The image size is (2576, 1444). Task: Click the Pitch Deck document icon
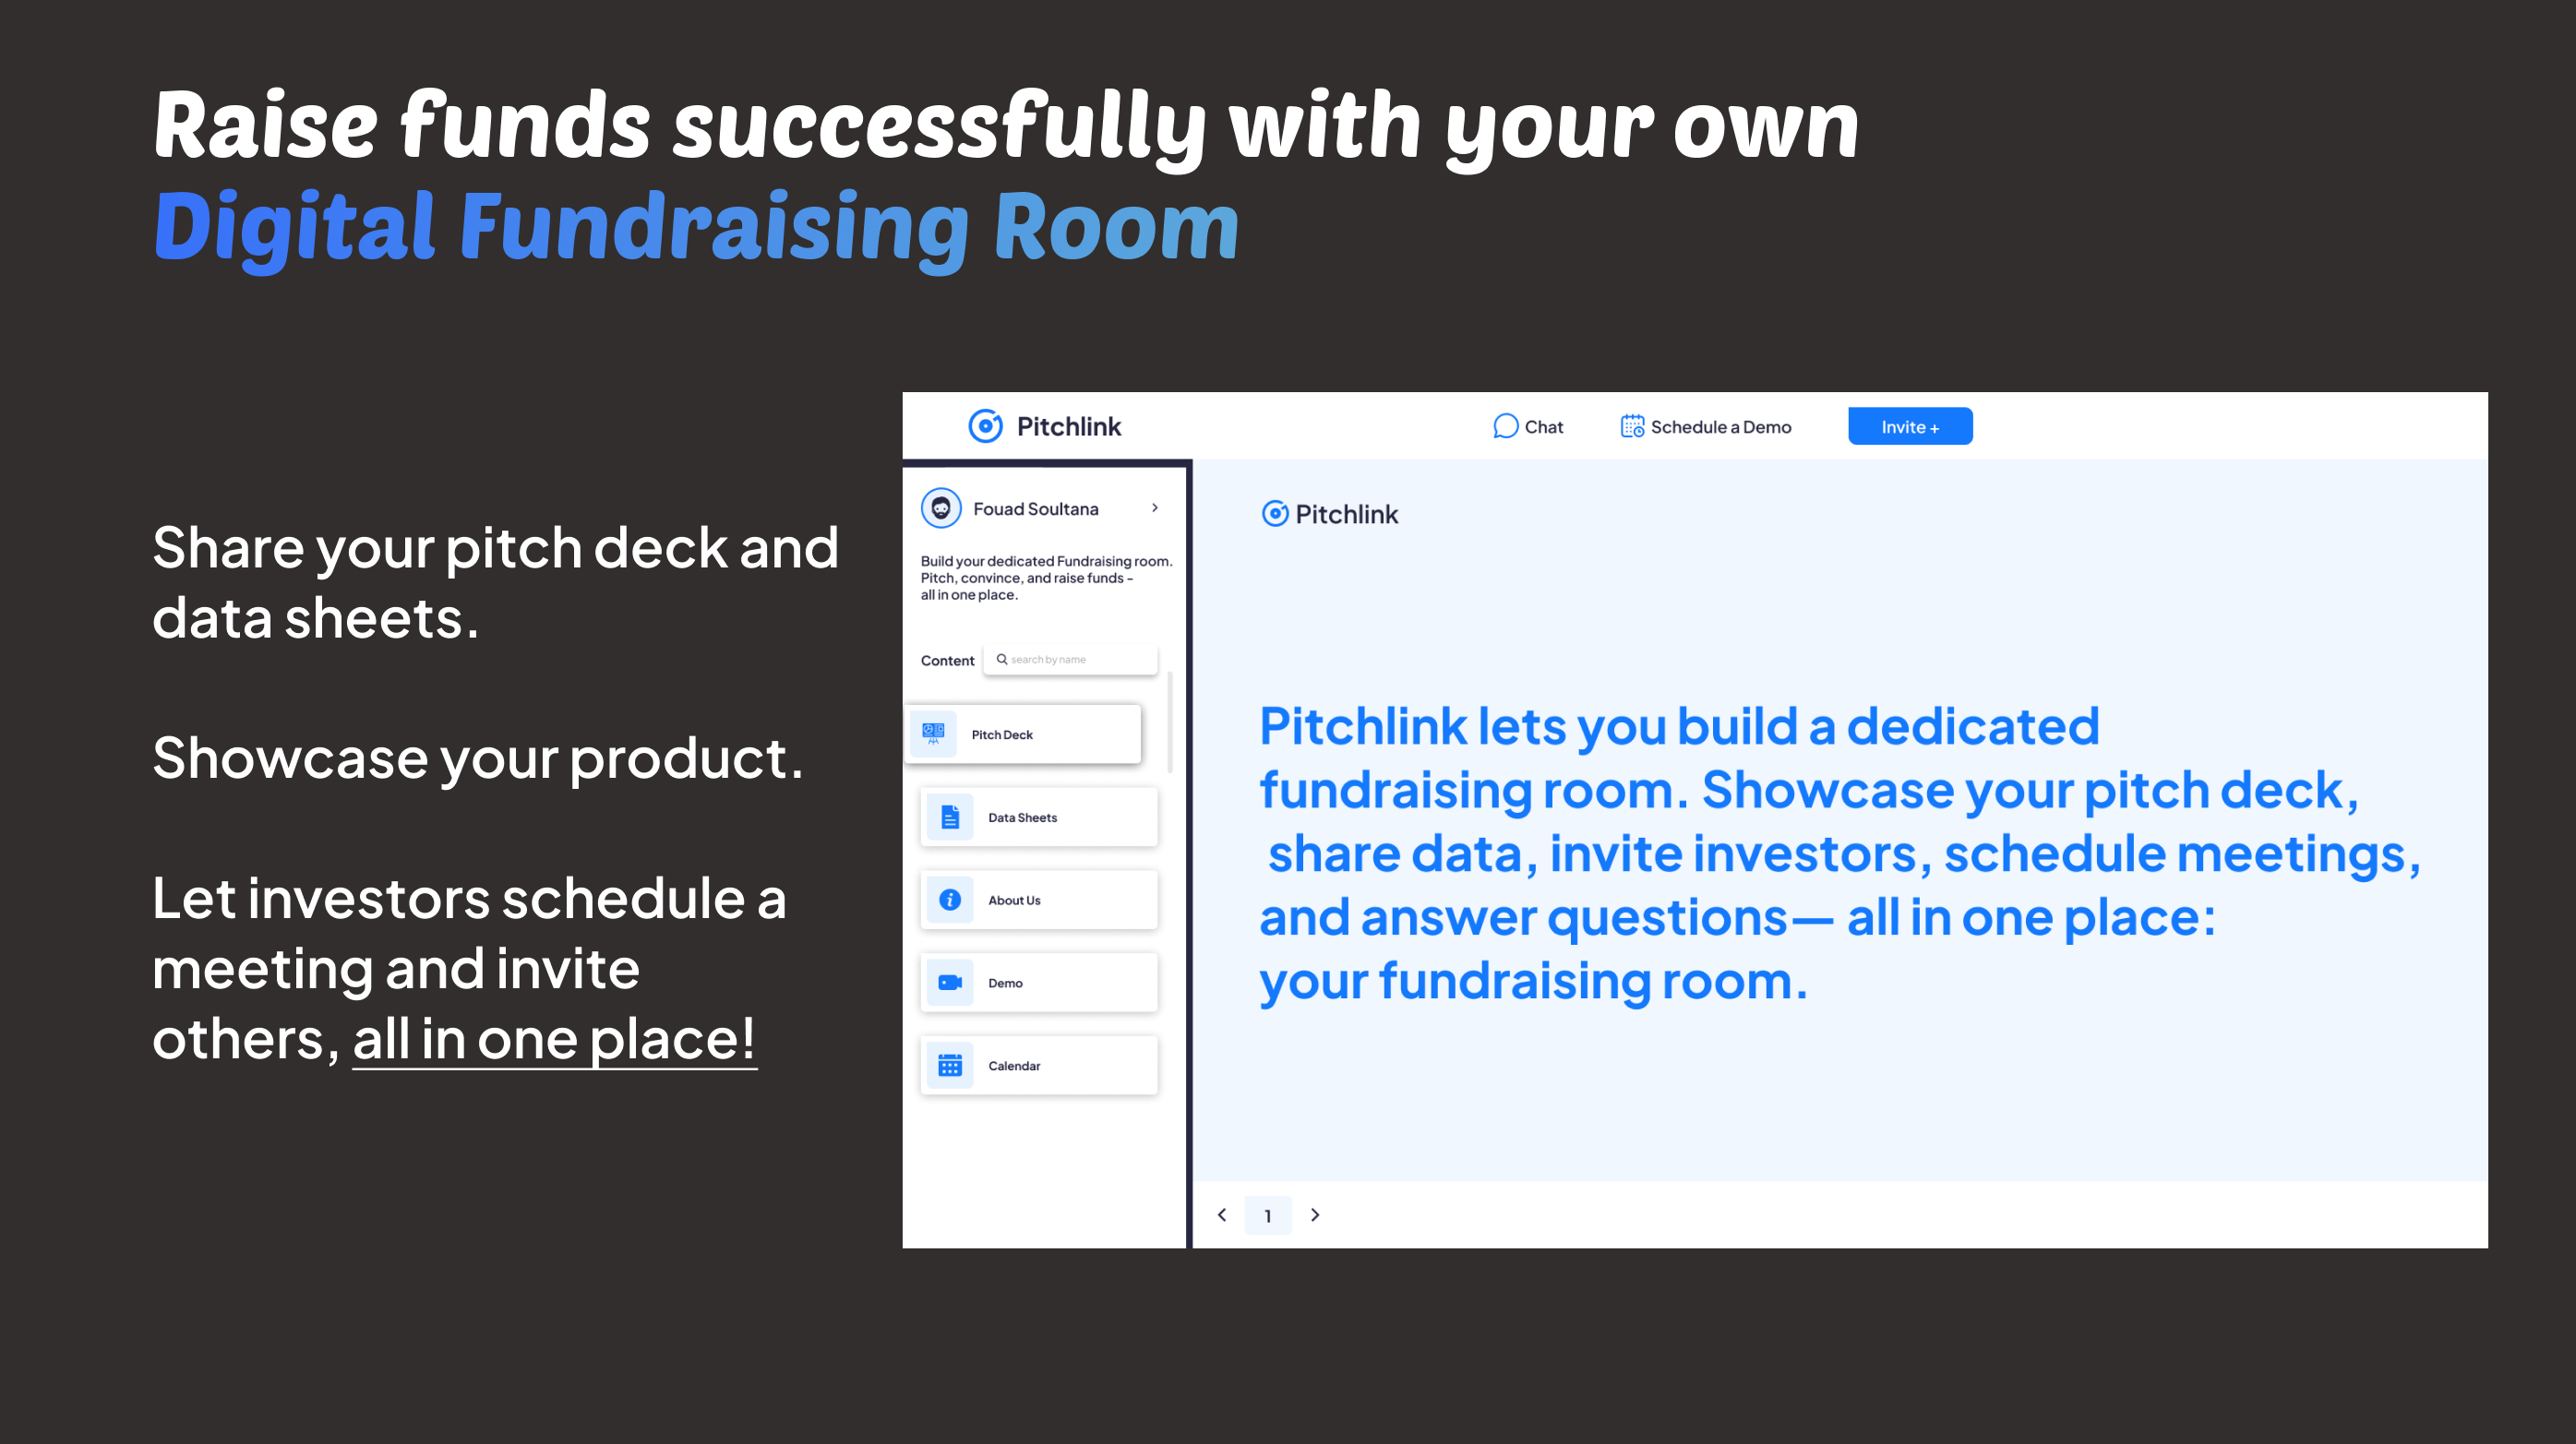(x=943, y=734)
